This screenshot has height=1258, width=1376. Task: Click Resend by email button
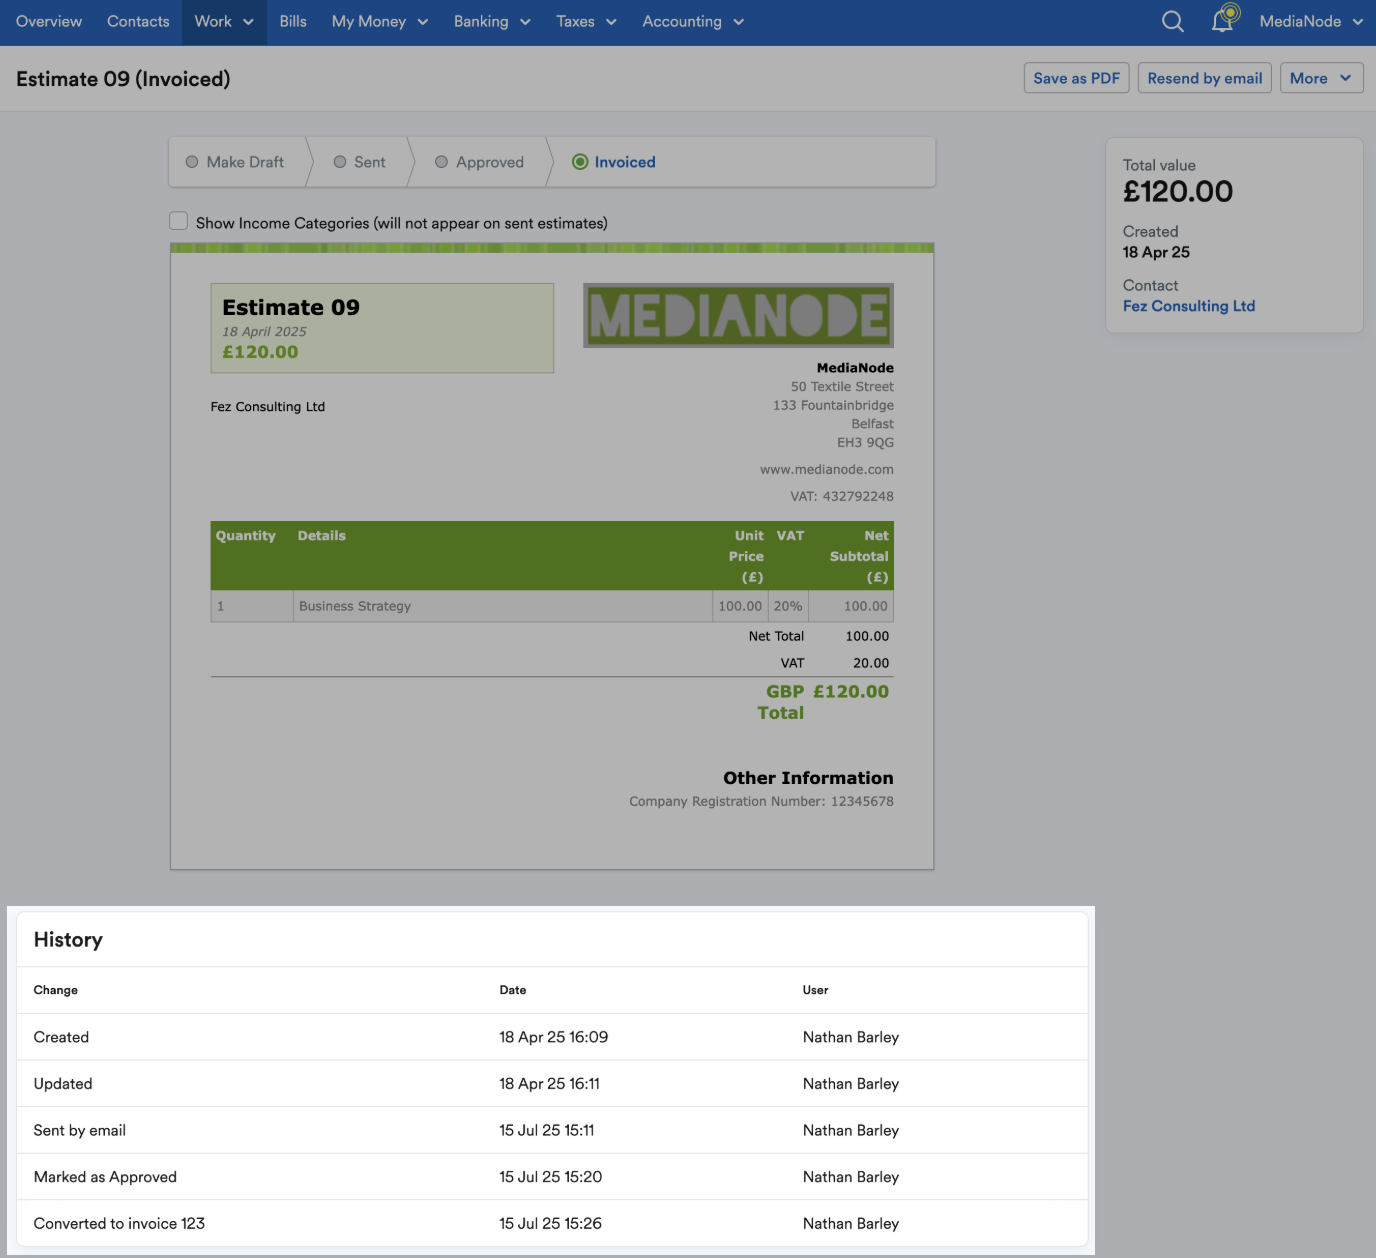click(1205, 78)
